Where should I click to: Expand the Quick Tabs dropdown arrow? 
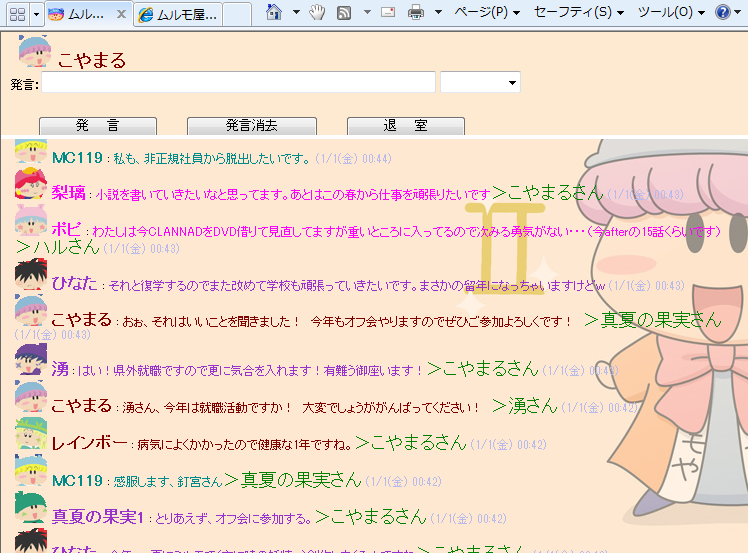pyautogui.click(x=36, y=14)
